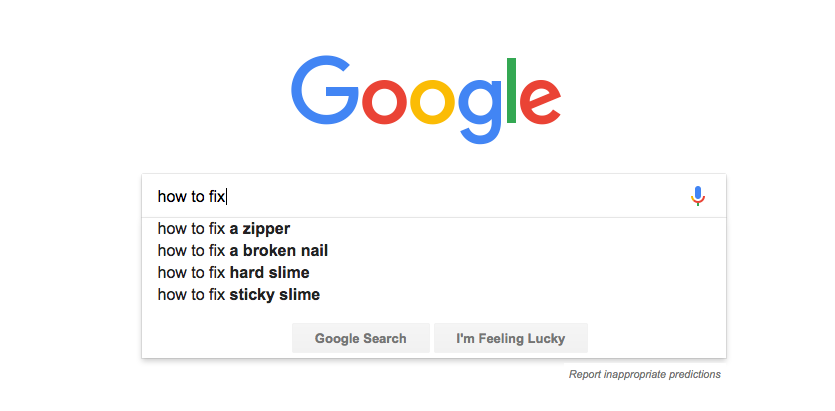Pick the "how to fix hard slime" suggestion
This screenshot has width=835, height=411.
pos(233,273)
